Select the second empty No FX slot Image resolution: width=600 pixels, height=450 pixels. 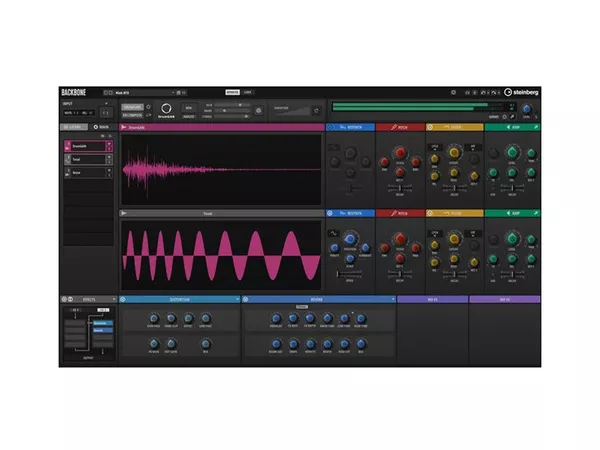[x=505, y=299]
